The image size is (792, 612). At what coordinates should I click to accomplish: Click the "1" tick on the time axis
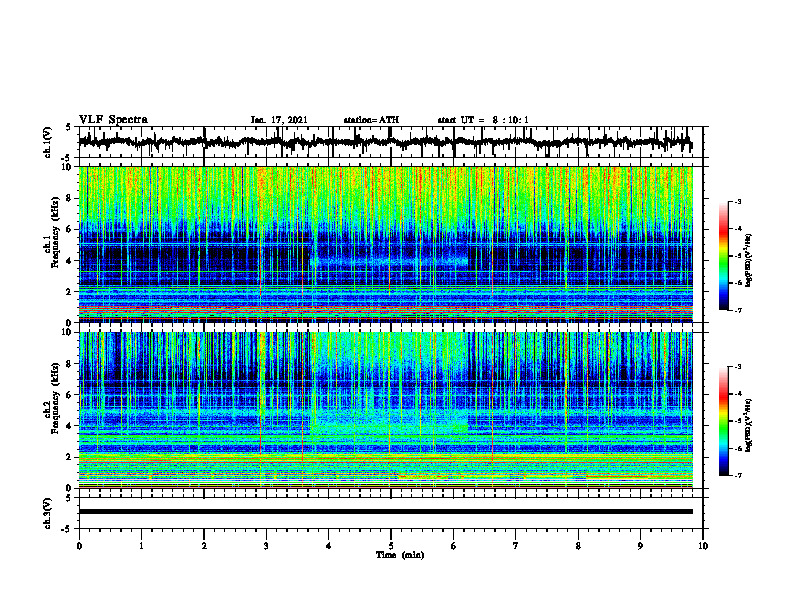click(x=141, y=546)
